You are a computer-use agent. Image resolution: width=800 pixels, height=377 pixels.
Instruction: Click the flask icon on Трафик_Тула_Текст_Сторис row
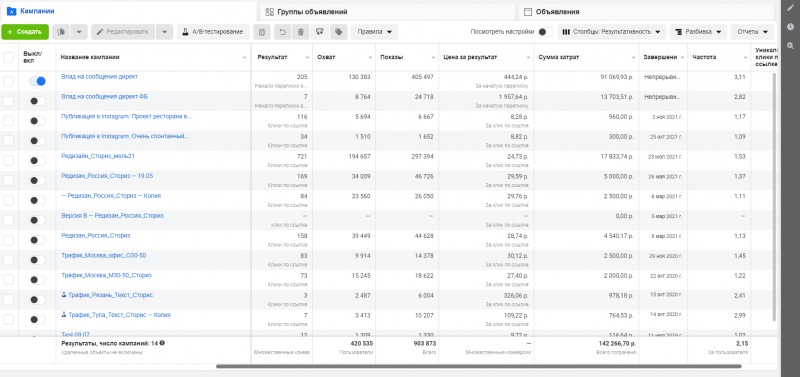click(x=64, y=315)
